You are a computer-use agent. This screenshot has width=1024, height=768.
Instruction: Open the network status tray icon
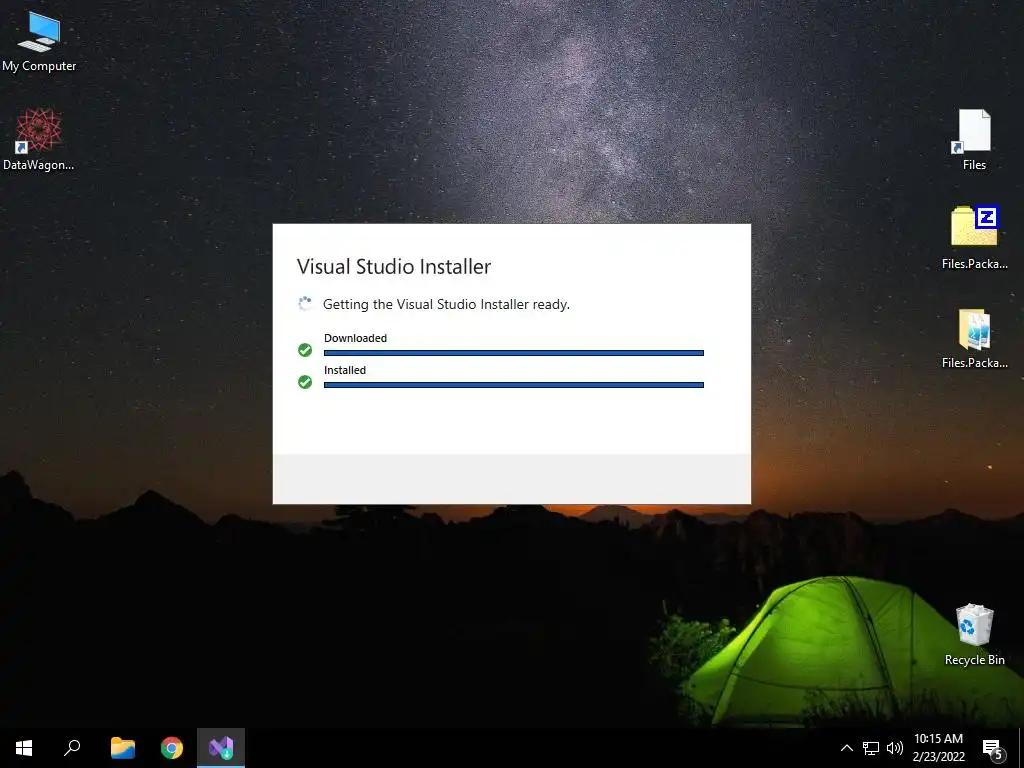(x=871, y=748)
